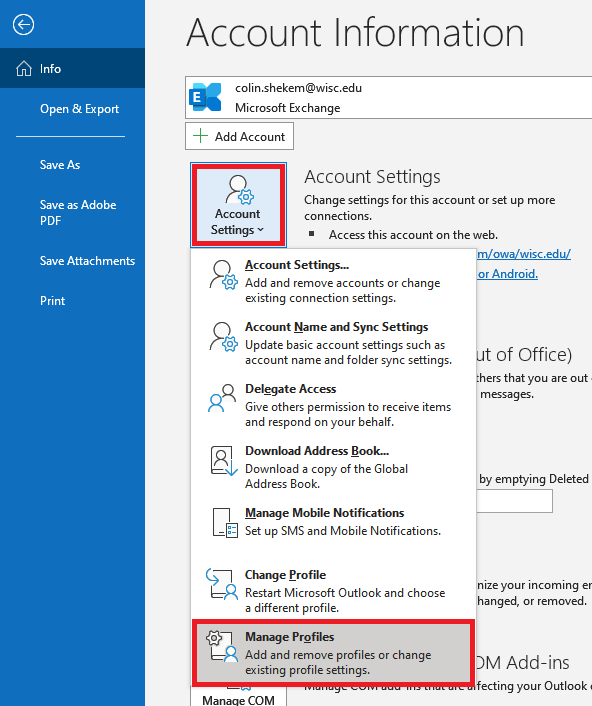The height and width of the screenshot is (706, 592).
Task: Click the Add Account button
Action: coord(239,136)
